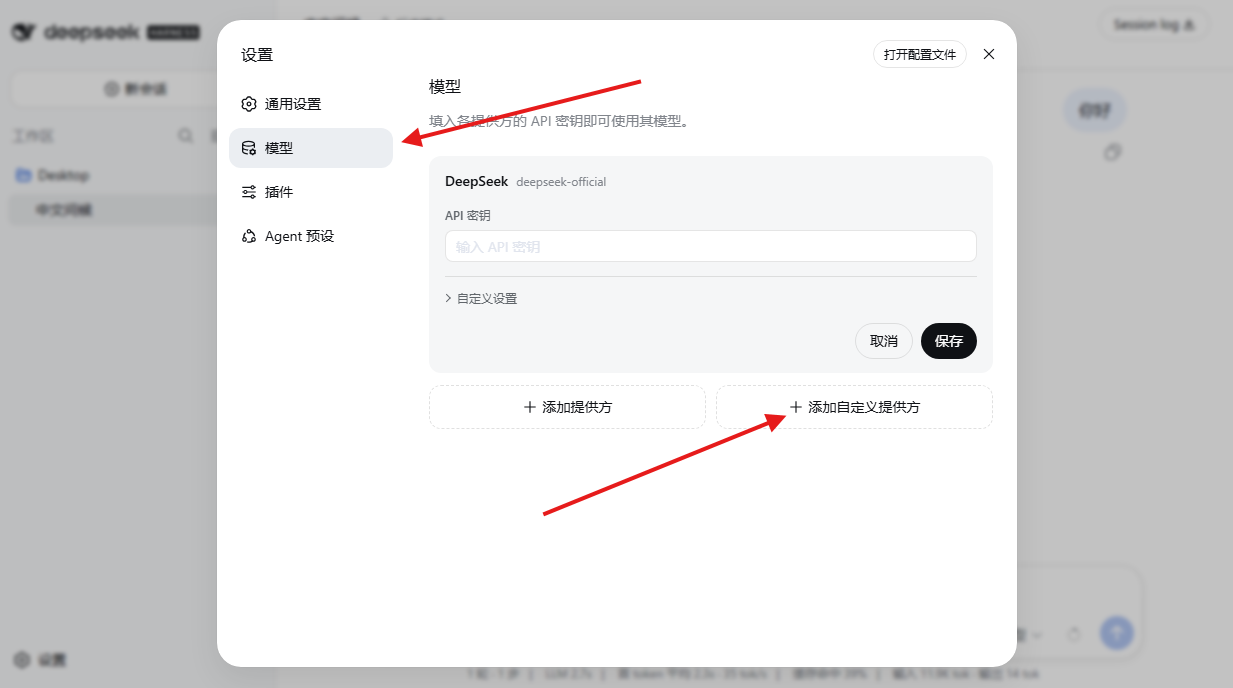The image size is (1233, 688).
Task: Click the 模型 heading in content pane
Action: click(445, 87)
